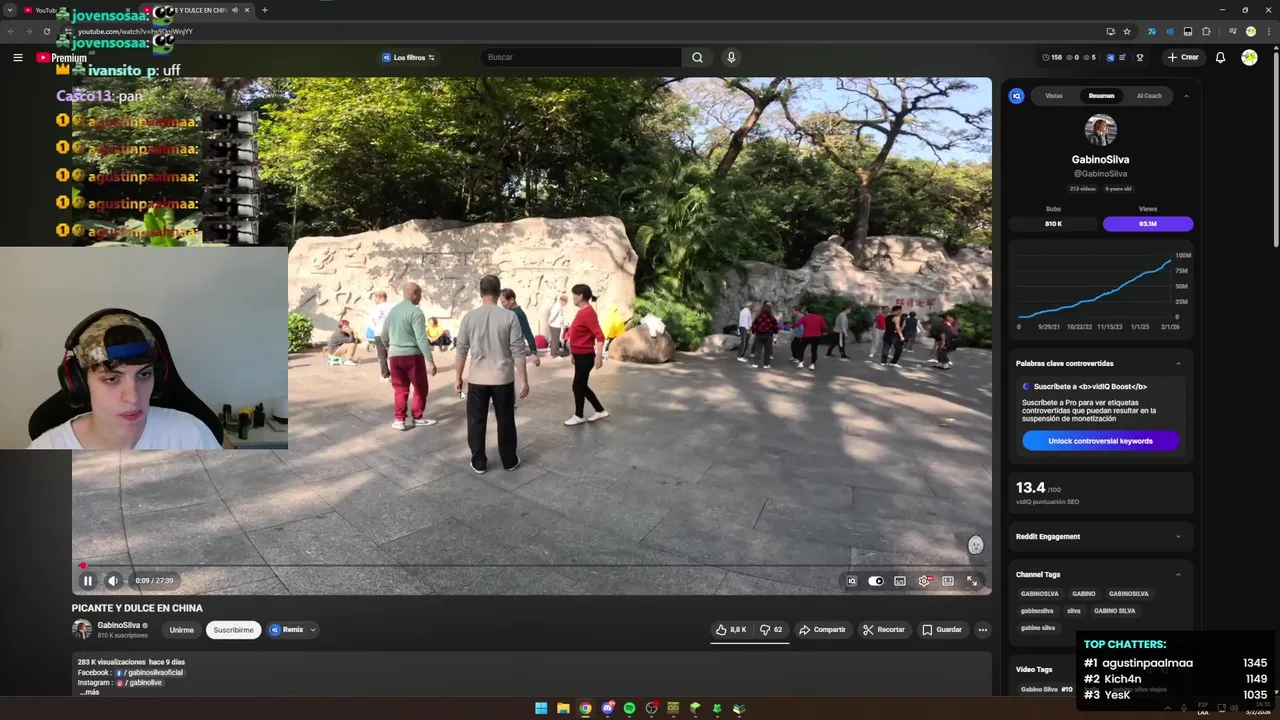The width and height of the screenshot is (1280, 720).
Task: Click Guardar save button
Action: (942, 630)
